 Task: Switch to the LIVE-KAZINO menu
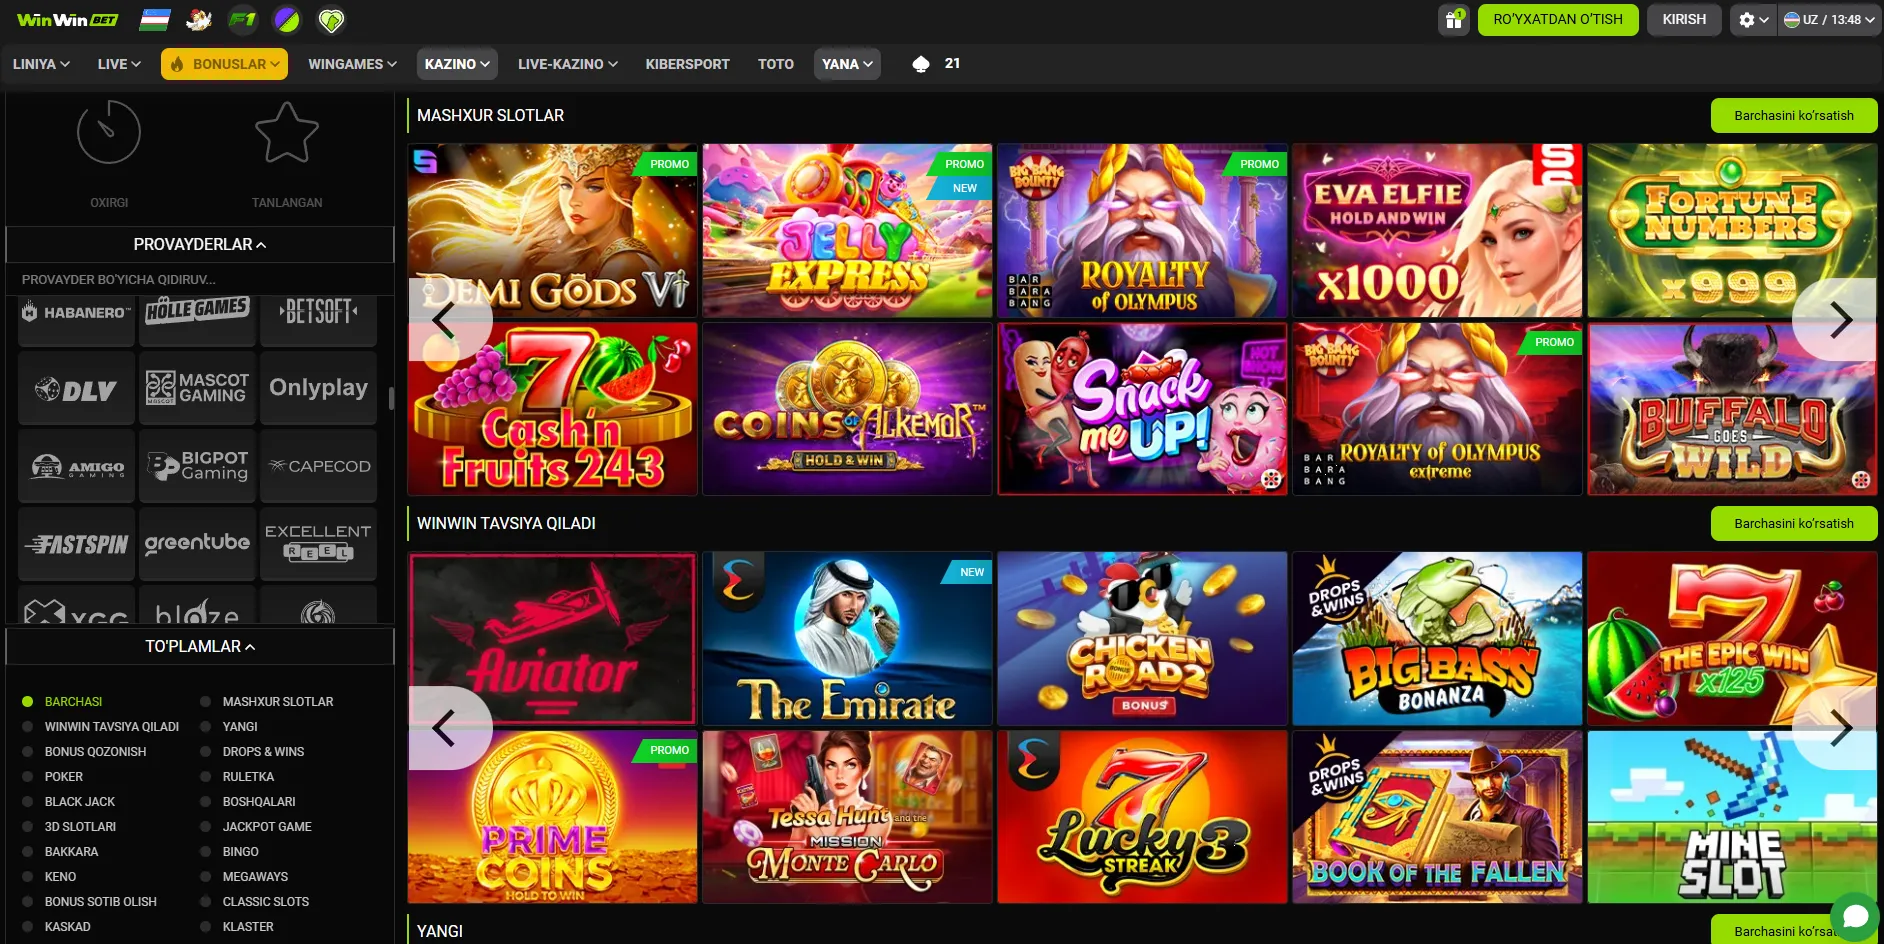[565, 63]
